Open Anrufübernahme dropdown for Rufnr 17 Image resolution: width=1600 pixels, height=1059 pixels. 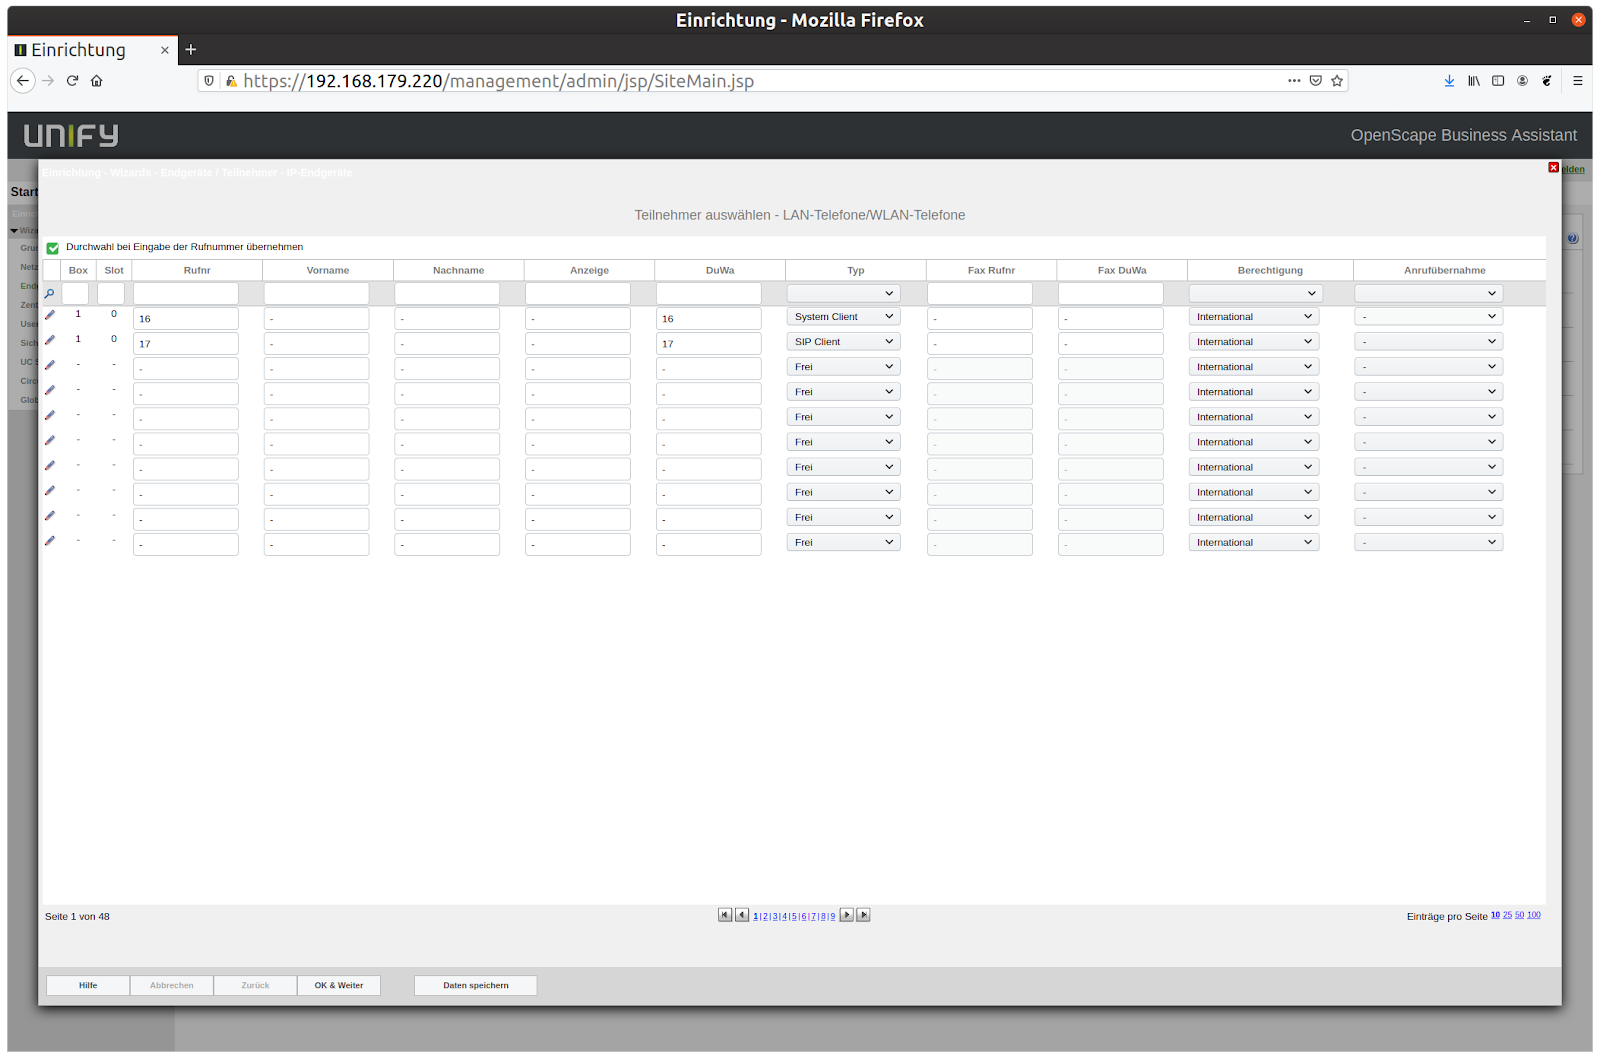(x=1428, y=342)
